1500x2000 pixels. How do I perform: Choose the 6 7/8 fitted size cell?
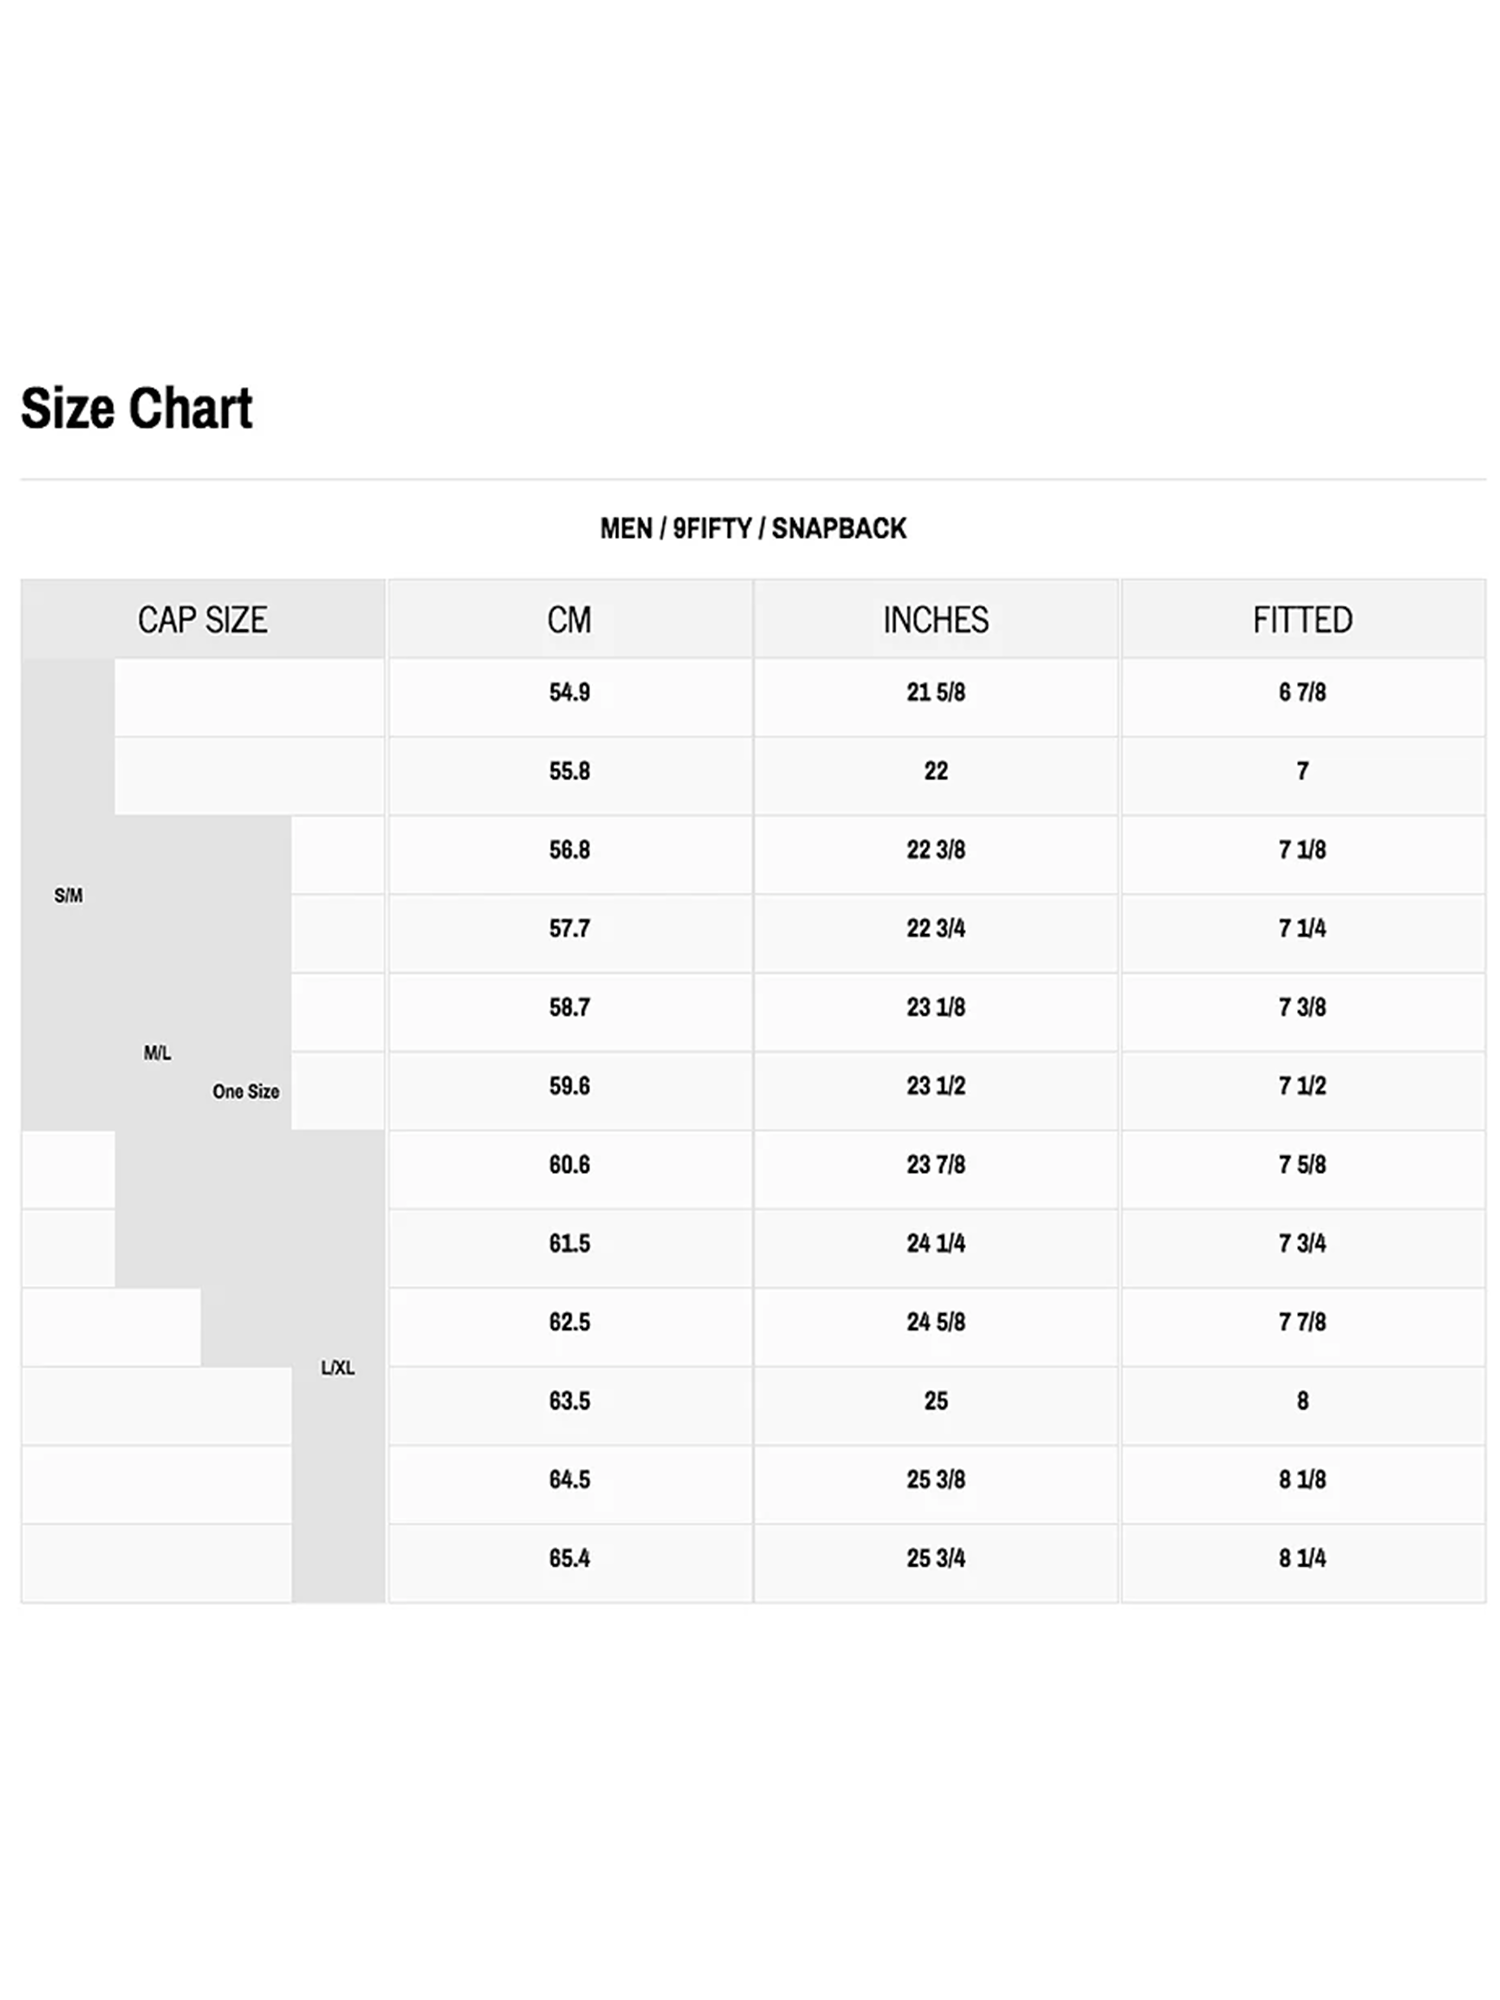(x=1302, y=692)
